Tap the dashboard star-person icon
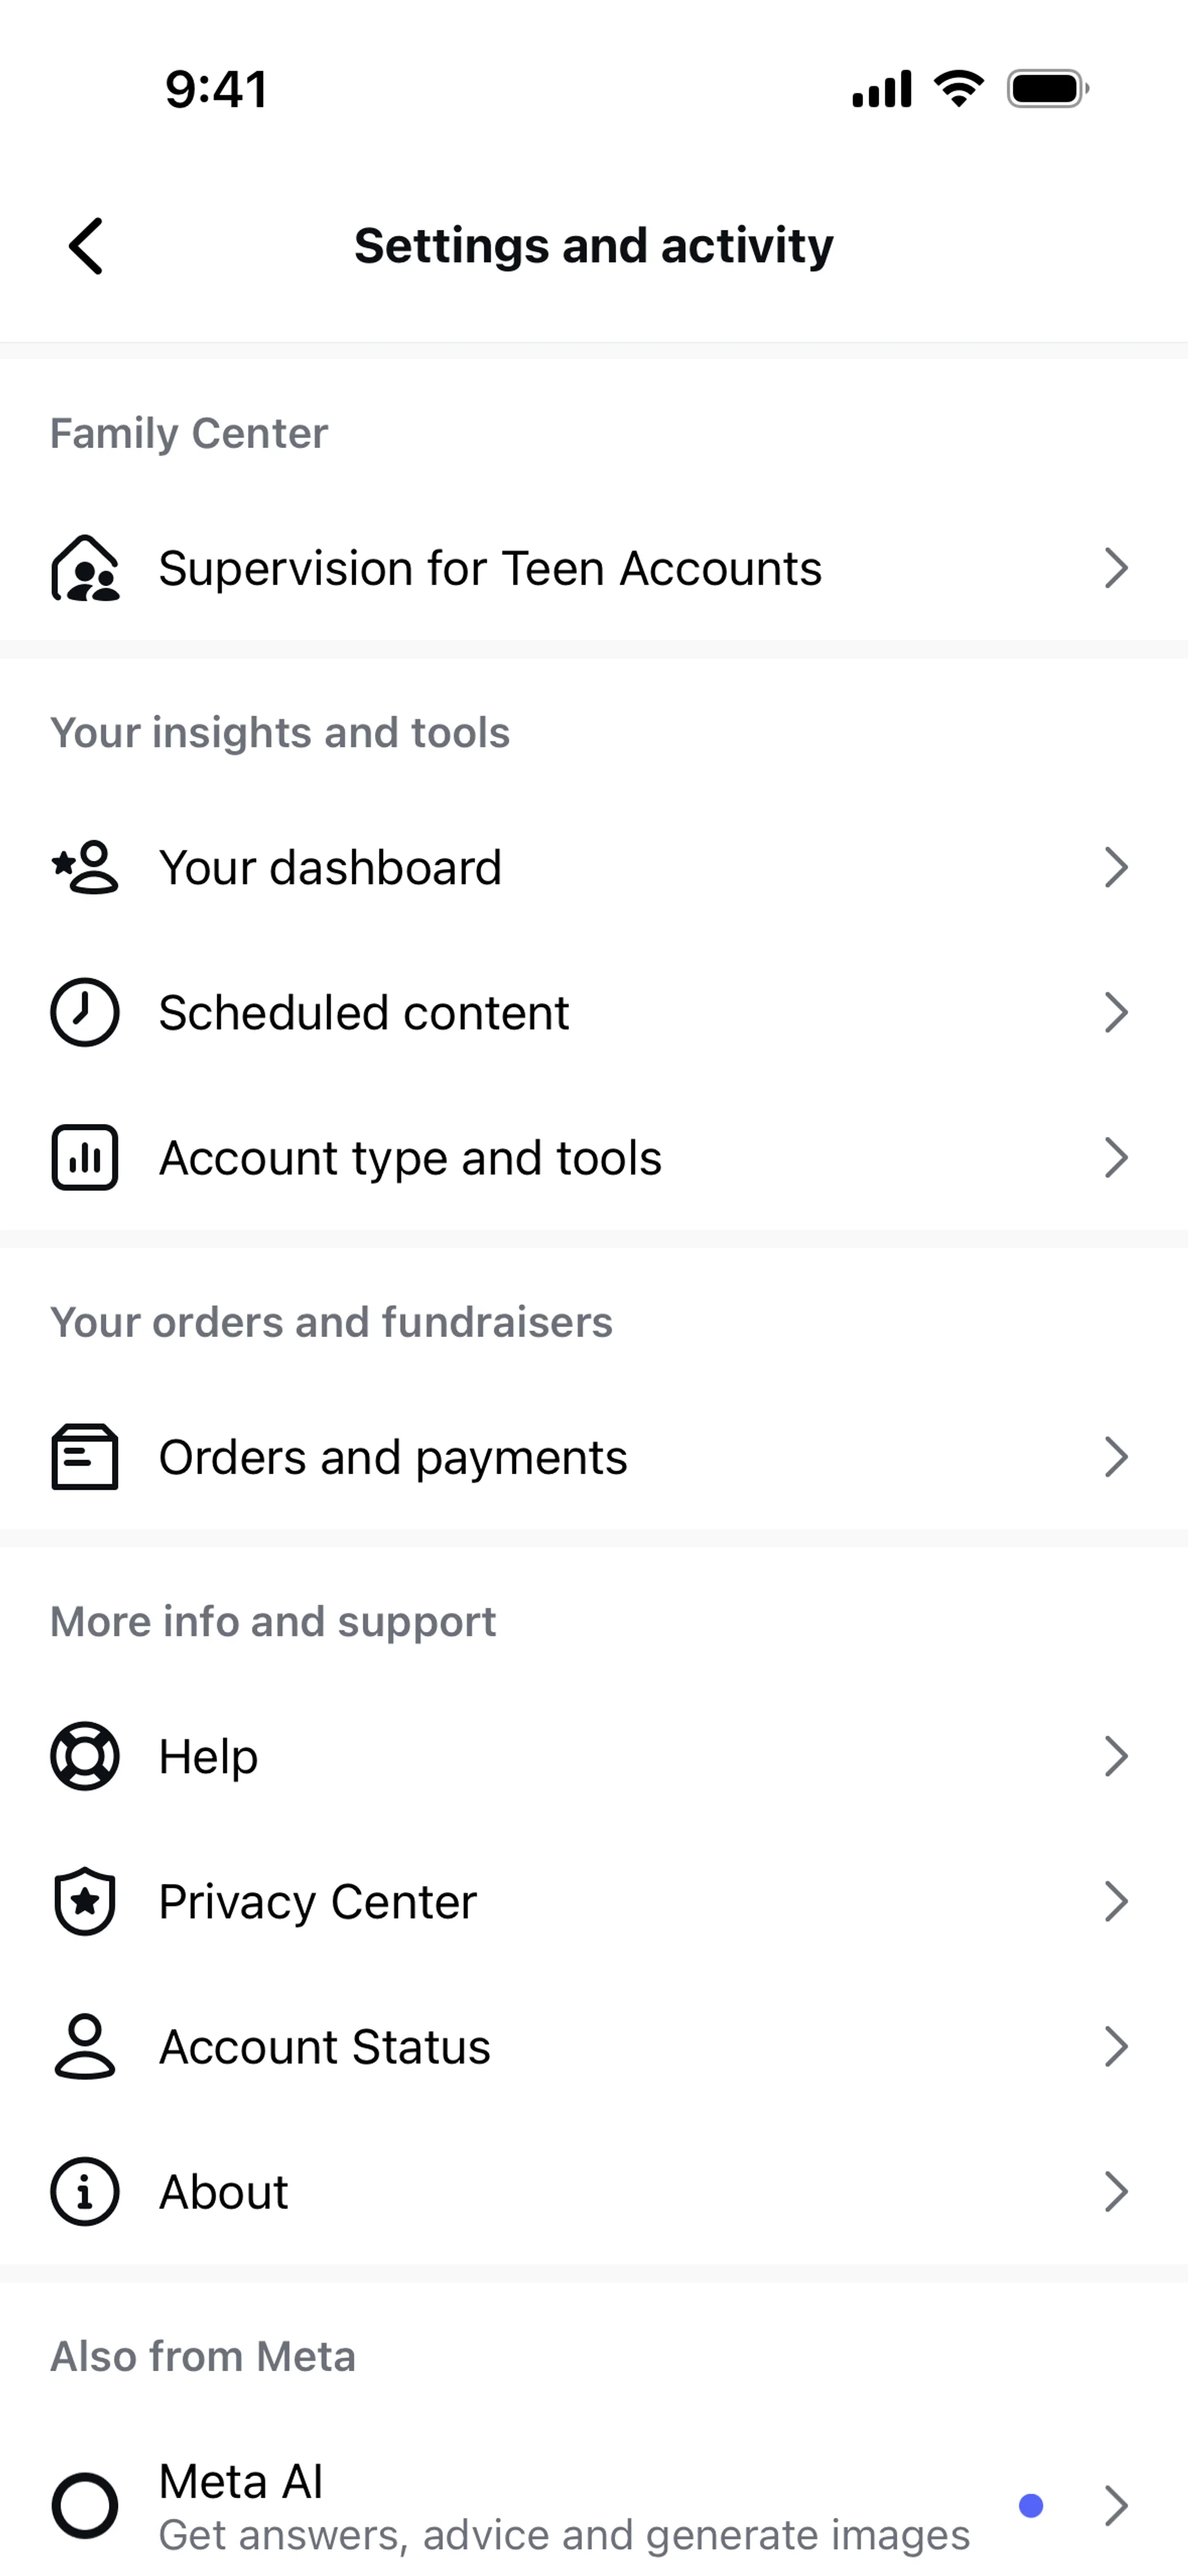The height and width of the screenshot is (2576, 1188). (85, 867)
